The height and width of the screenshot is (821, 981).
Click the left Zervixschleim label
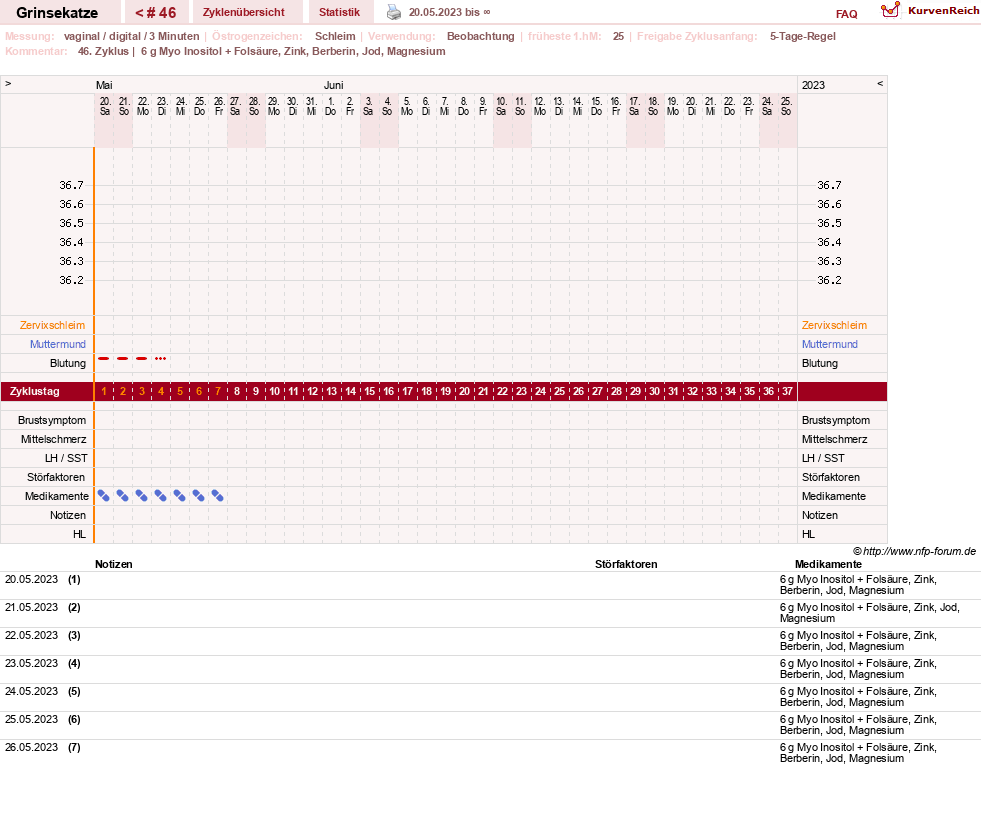(x=52, y=325)
